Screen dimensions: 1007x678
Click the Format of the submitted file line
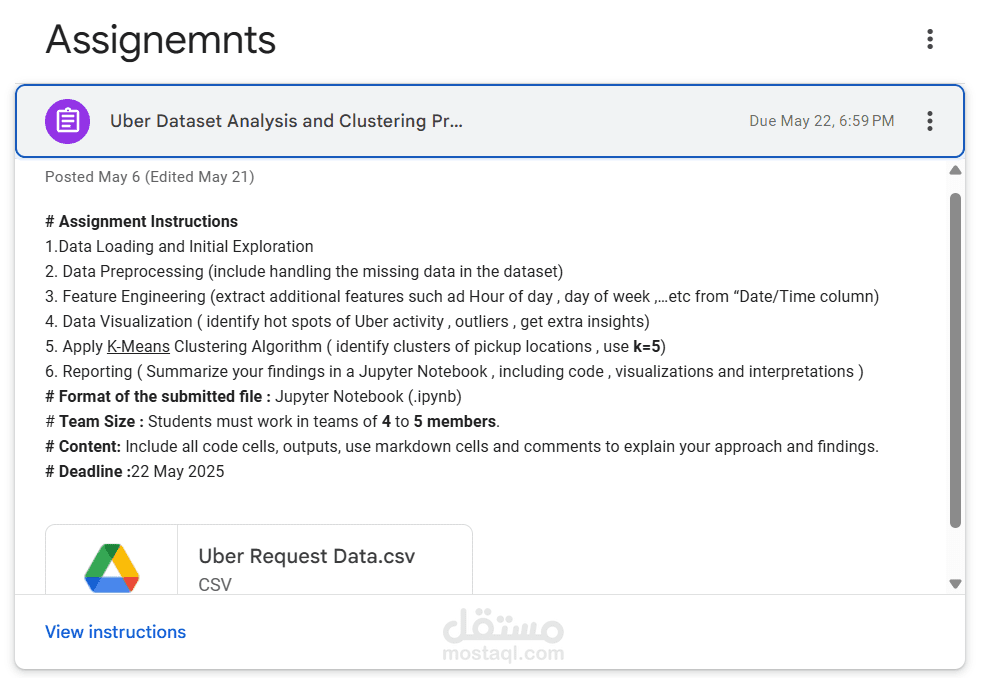[x=254, y=397]
